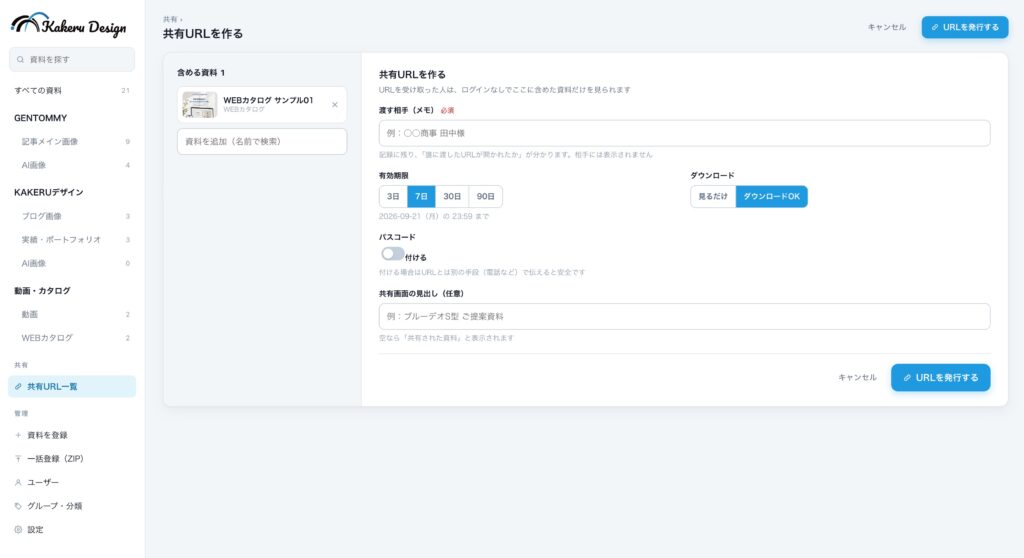This screenshot has height=558, width=1024.
Task: Click the plus icon beside 資料を登録
Action: (18, 435)
